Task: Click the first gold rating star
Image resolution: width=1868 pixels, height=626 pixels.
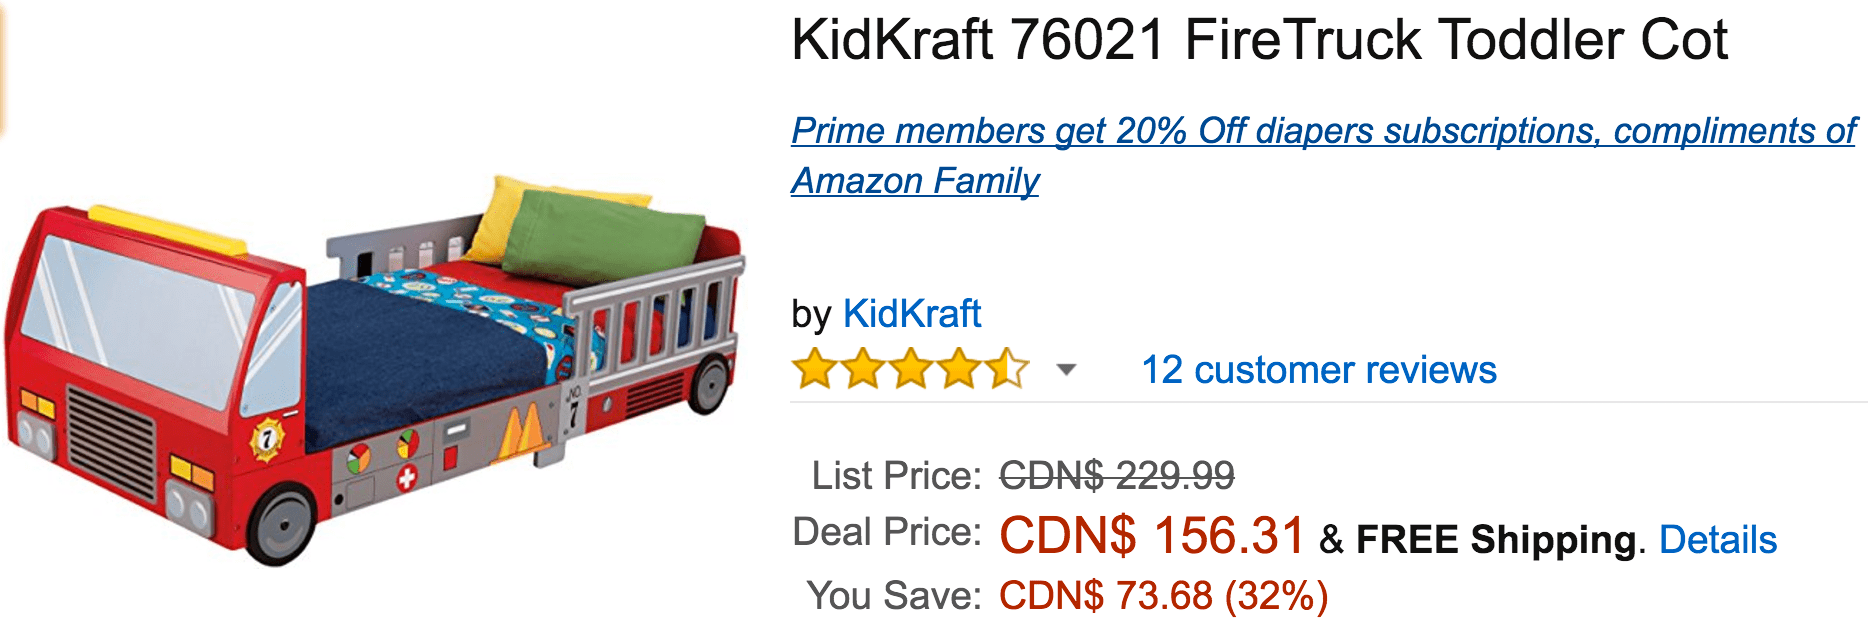Action: (x=814, y=369)
